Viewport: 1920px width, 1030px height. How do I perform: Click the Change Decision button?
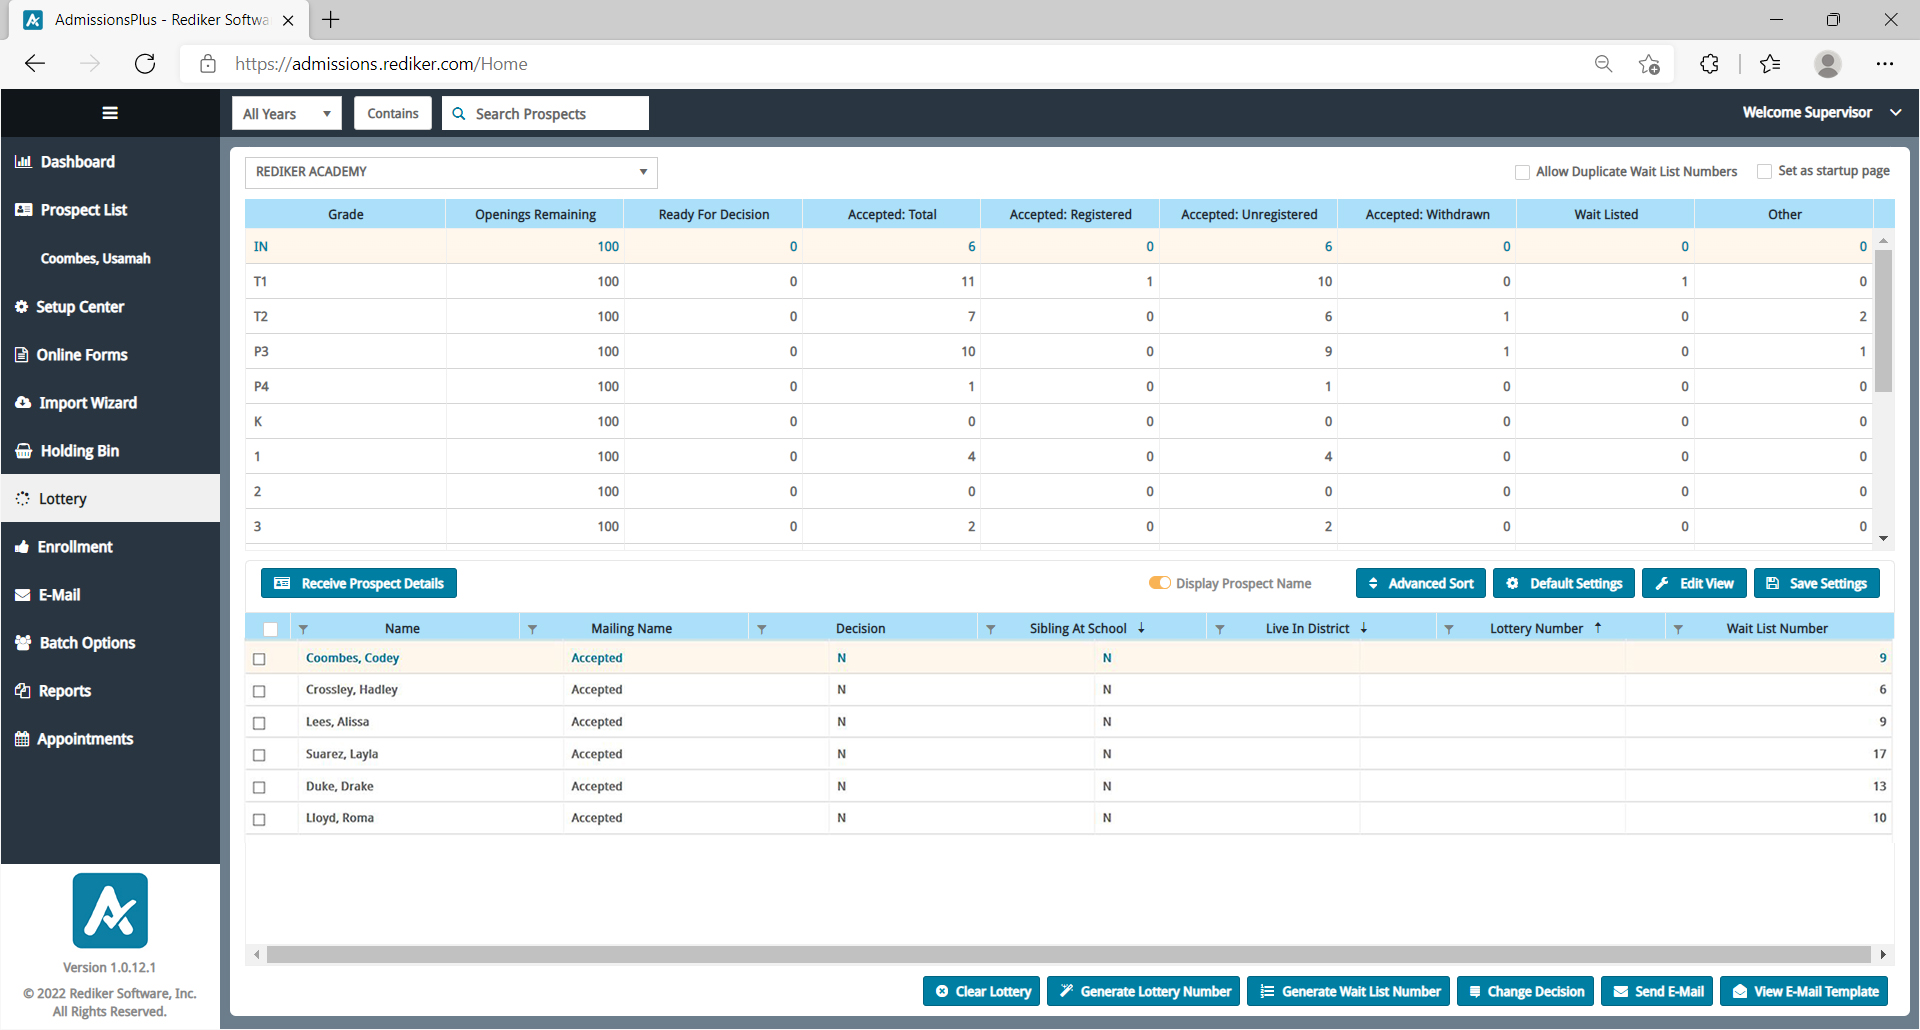(x=1525, y=991)
